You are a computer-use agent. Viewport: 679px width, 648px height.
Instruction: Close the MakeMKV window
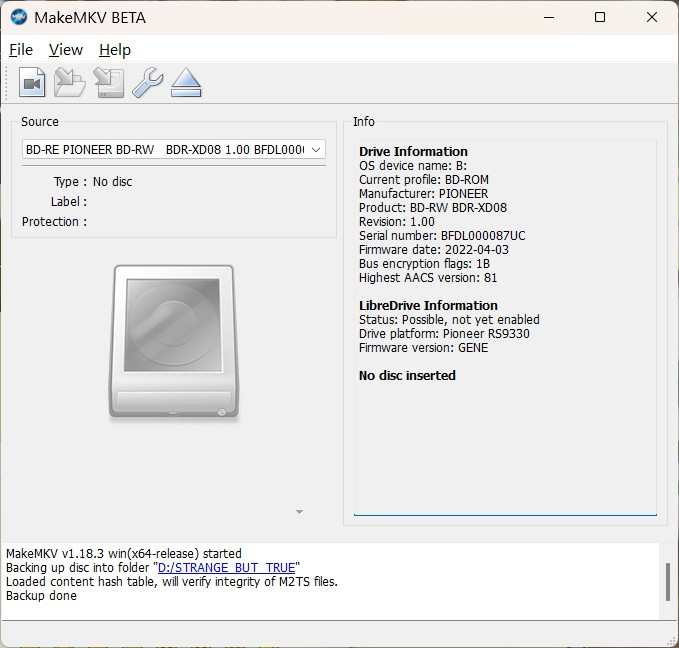pyautogui.click(x=652, y=17)
